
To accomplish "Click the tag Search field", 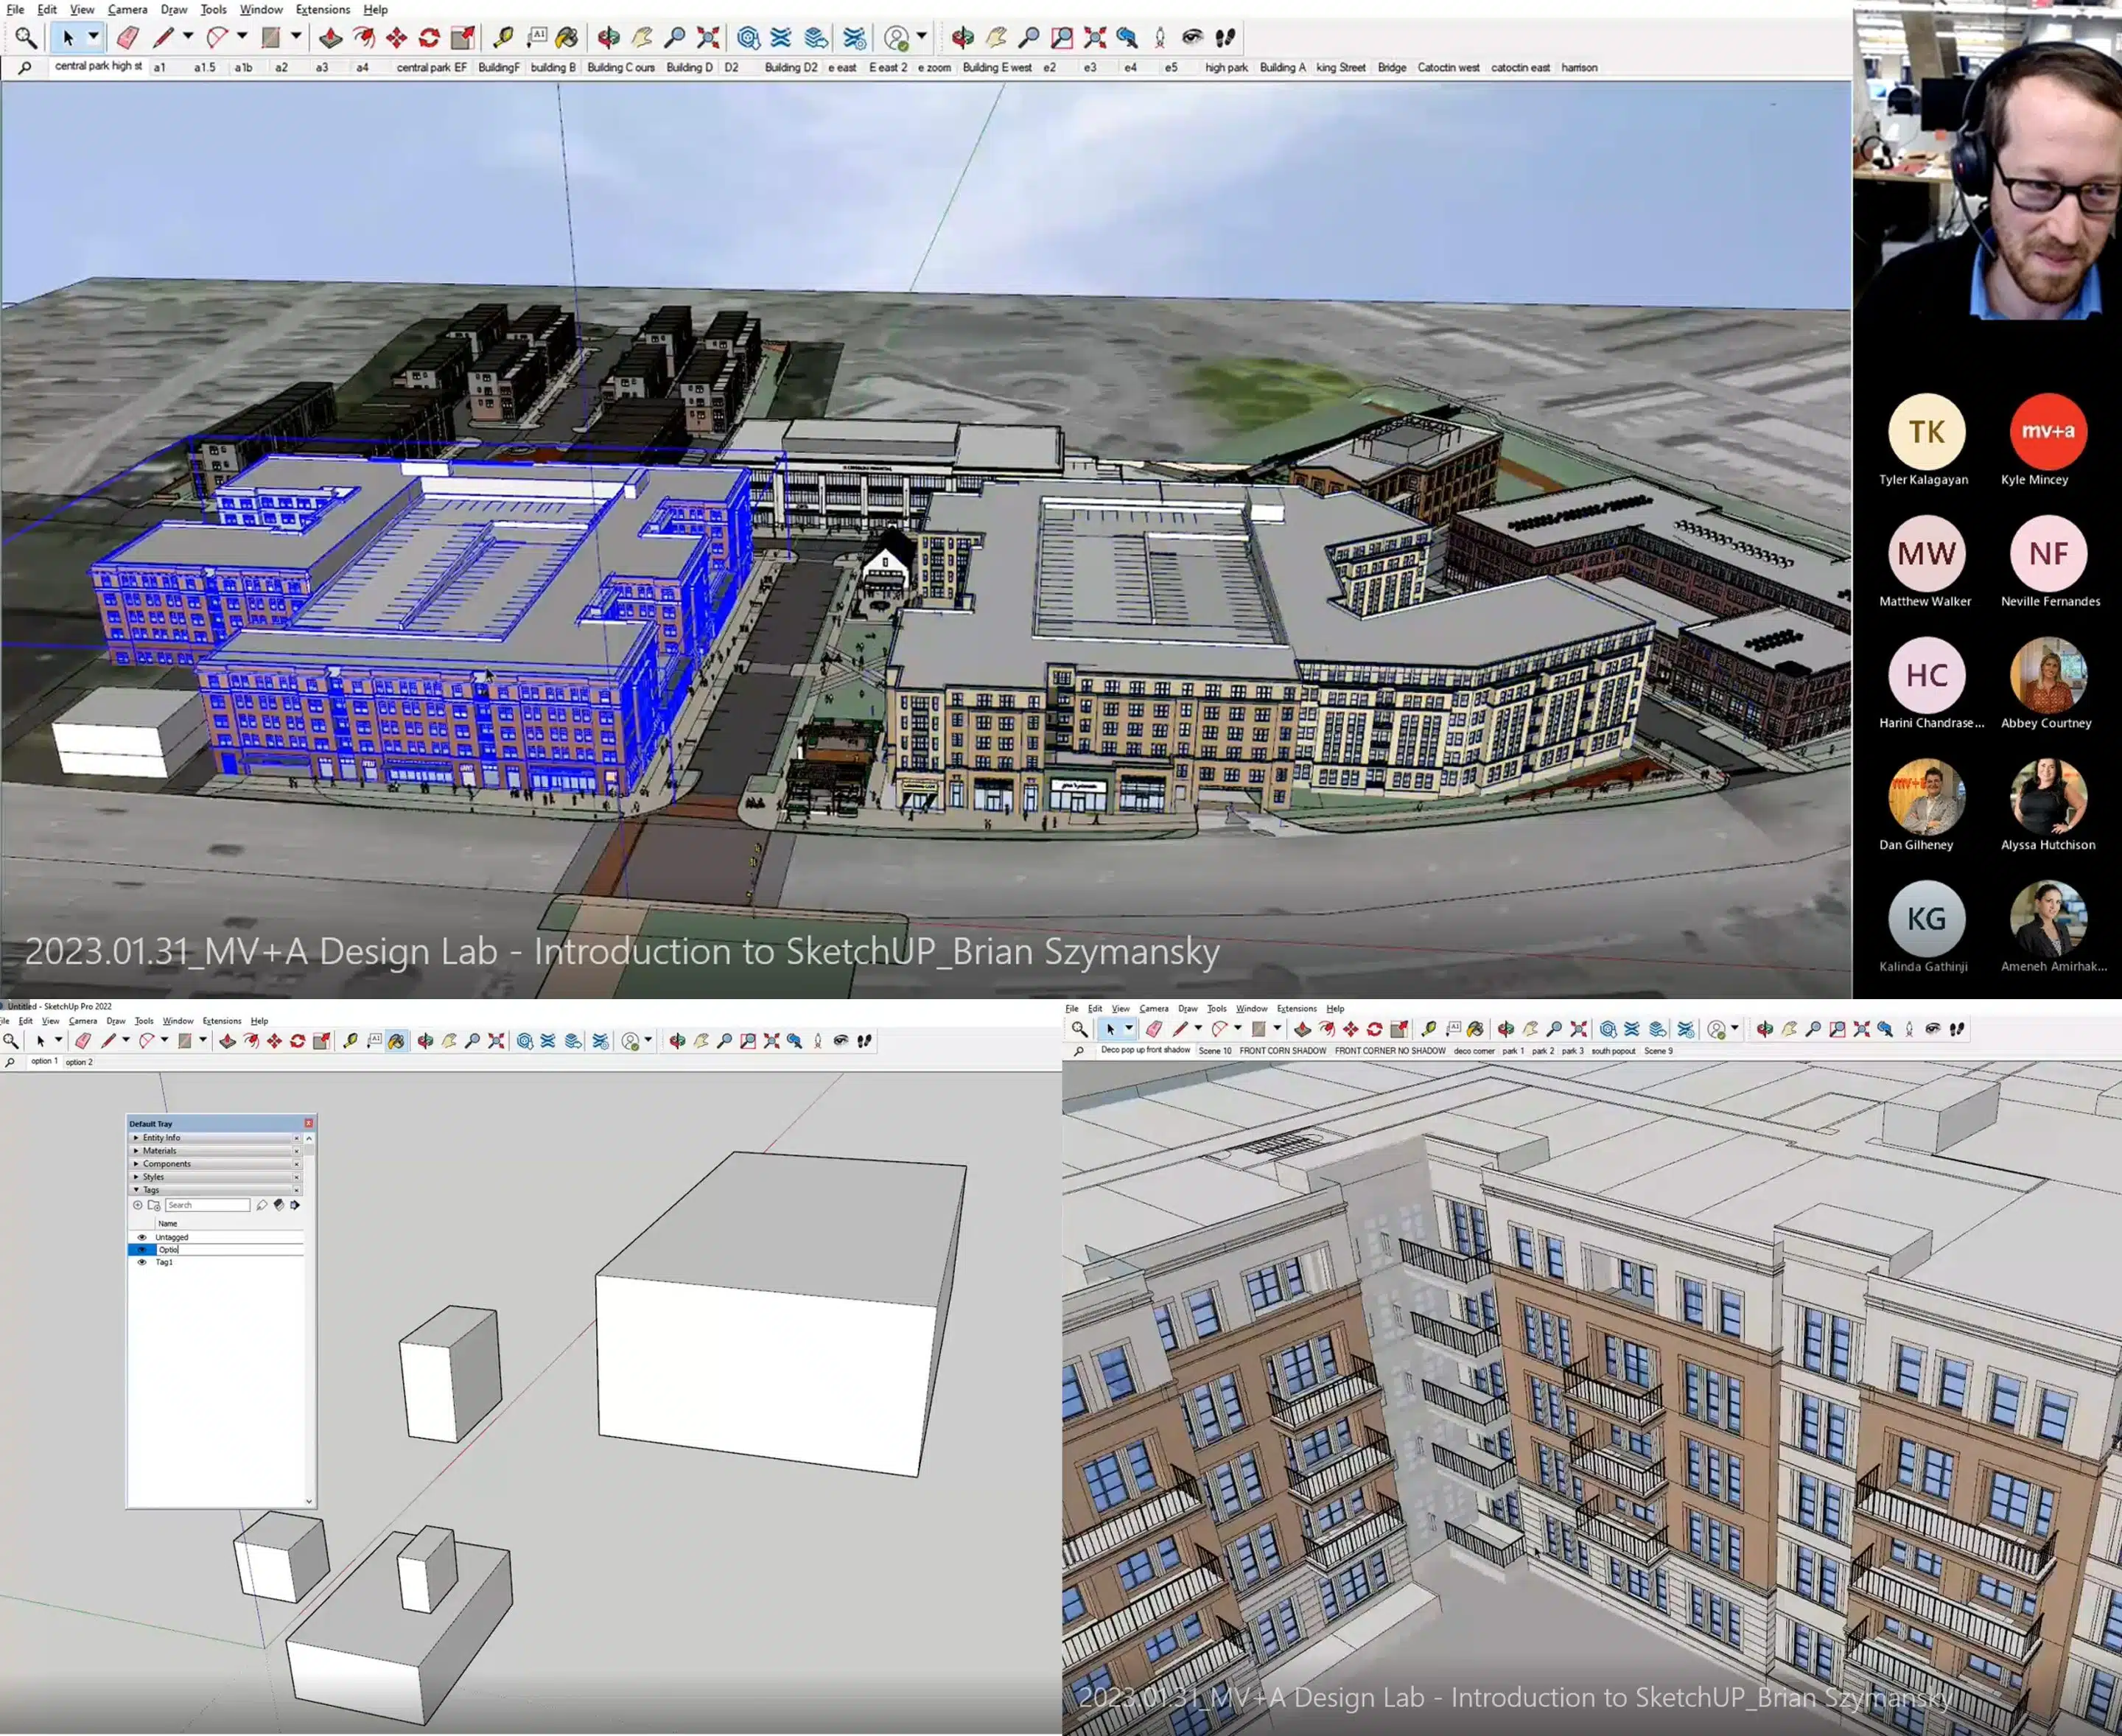I will [x=208, y=1205].
